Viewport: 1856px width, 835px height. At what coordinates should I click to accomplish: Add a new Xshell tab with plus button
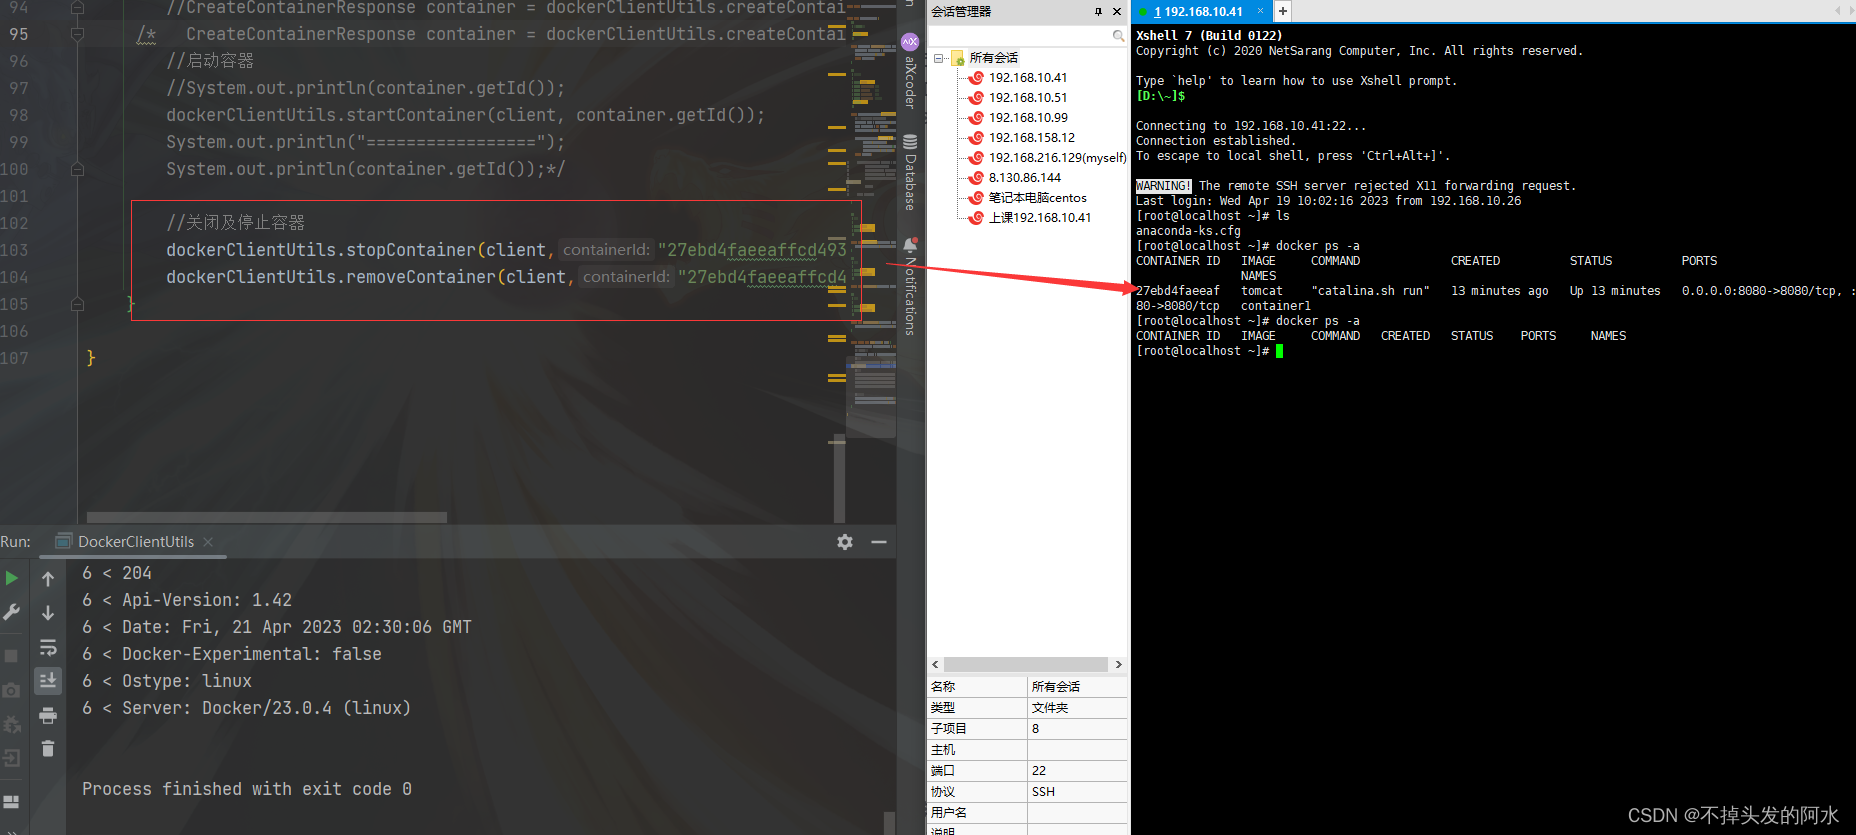(1282, 11)
